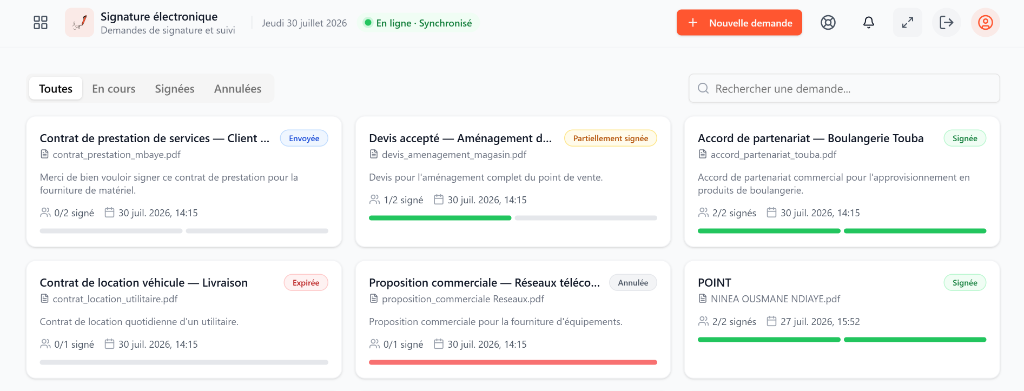Click Signée badge on Accord de partenariat card
This screenshot has width=1024, height=391.
(x=965, y=138)
